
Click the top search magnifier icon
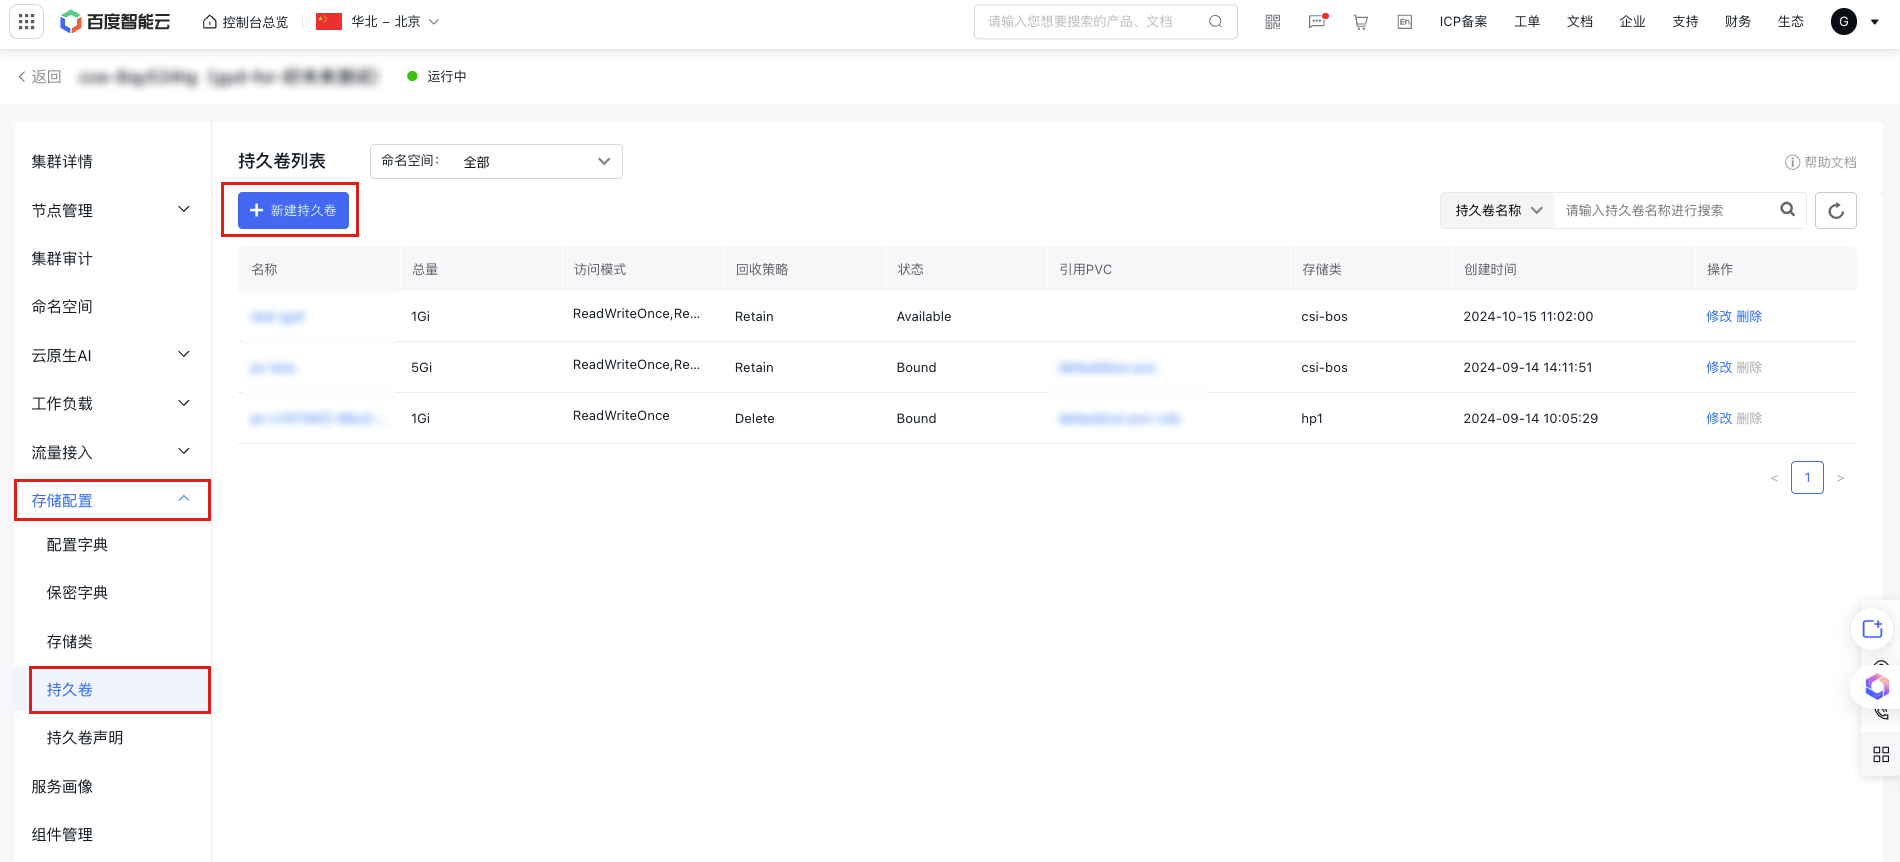pos(1215,22)
